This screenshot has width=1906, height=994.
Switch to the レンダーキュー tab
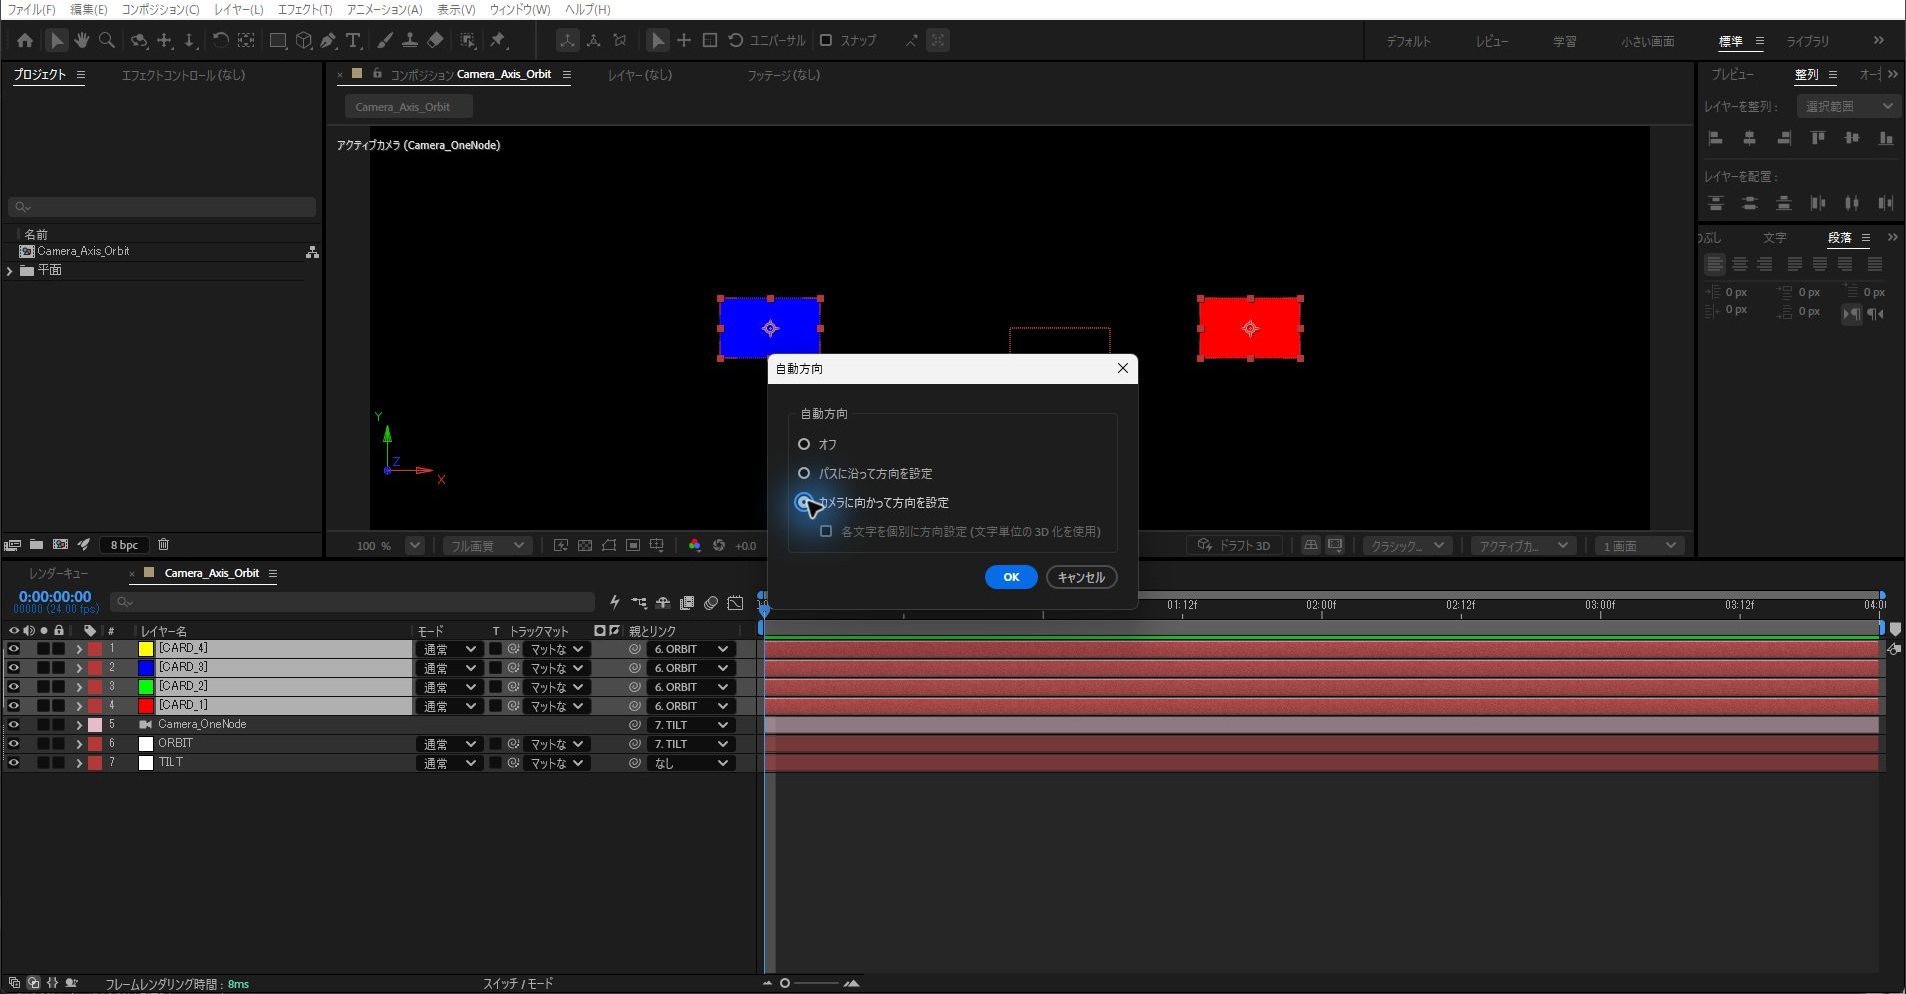[58, 573]
